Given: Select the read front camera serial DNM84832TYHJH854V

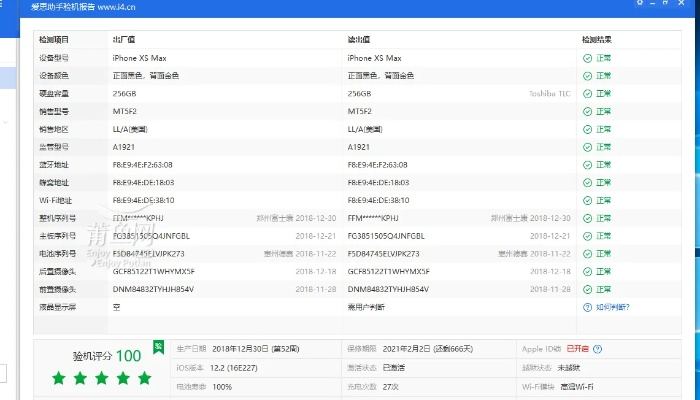Looking at the screenshot, I should (388, 289).
